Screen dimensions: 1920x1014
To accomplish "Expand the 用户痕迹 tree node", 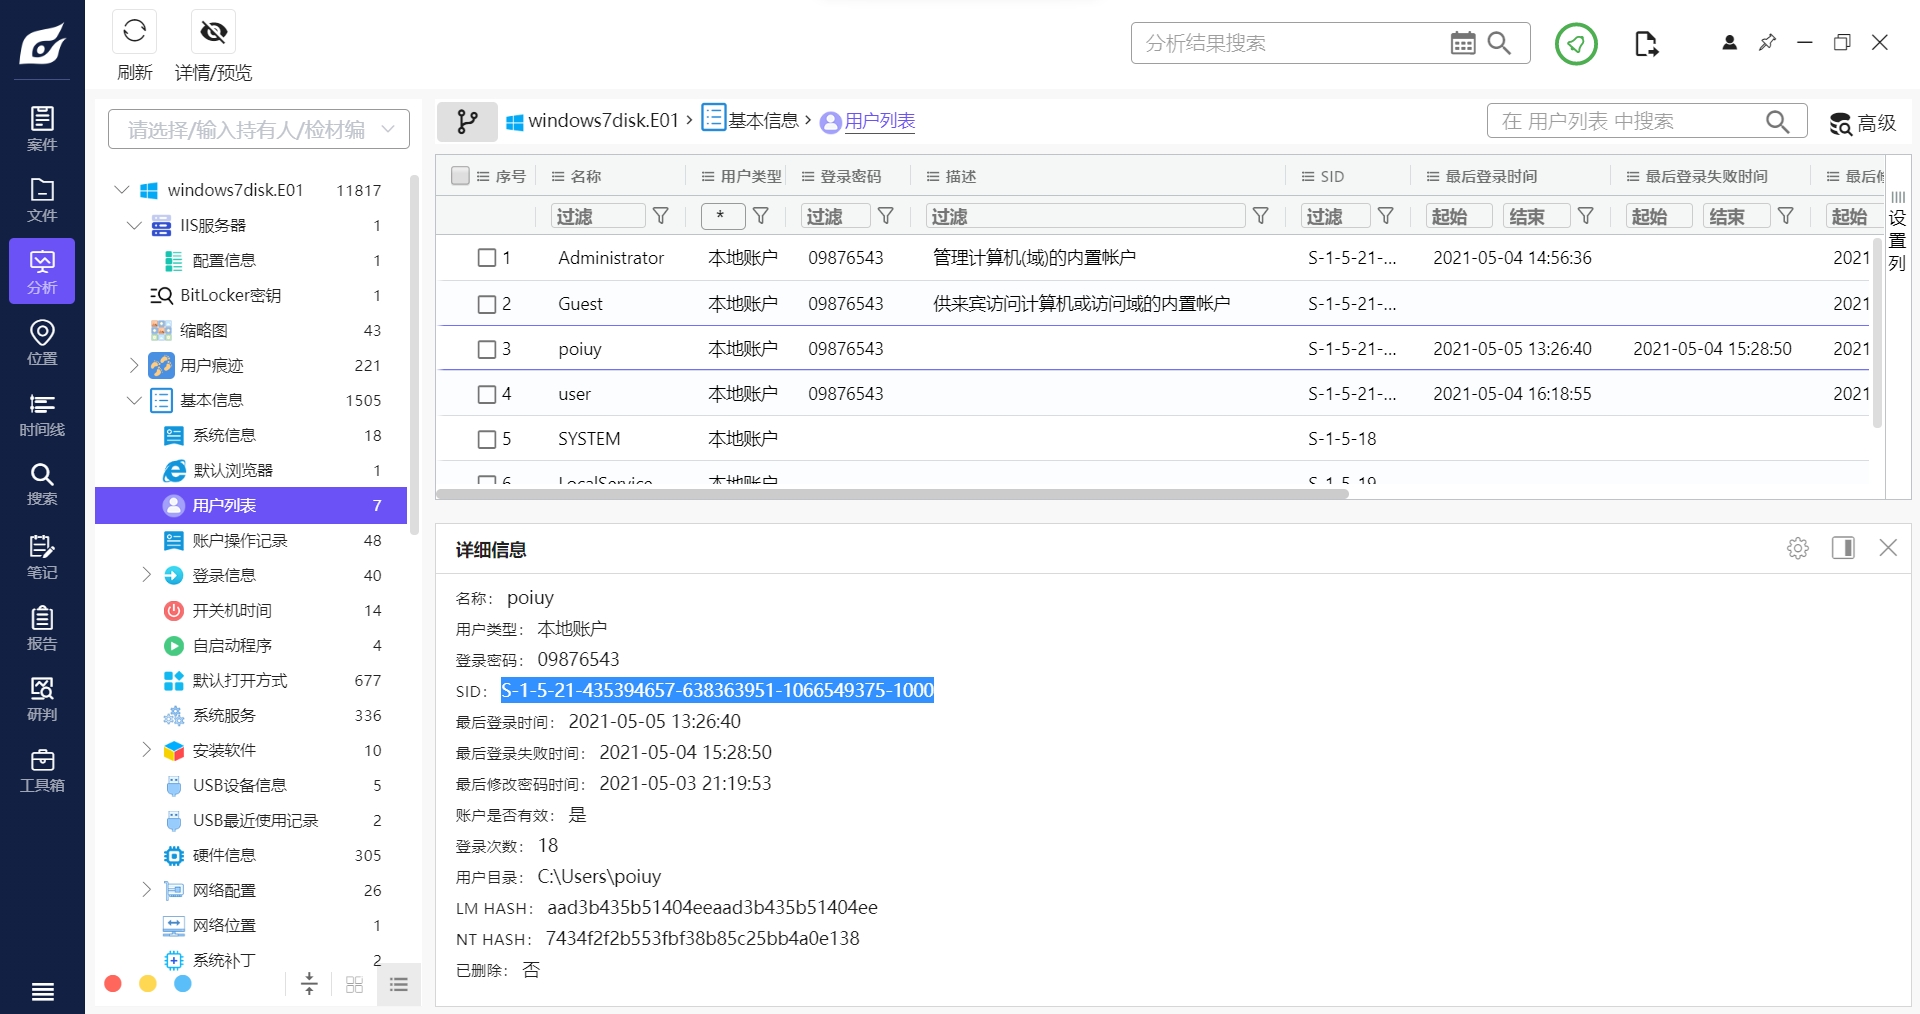I will click(x=134, y=365).
